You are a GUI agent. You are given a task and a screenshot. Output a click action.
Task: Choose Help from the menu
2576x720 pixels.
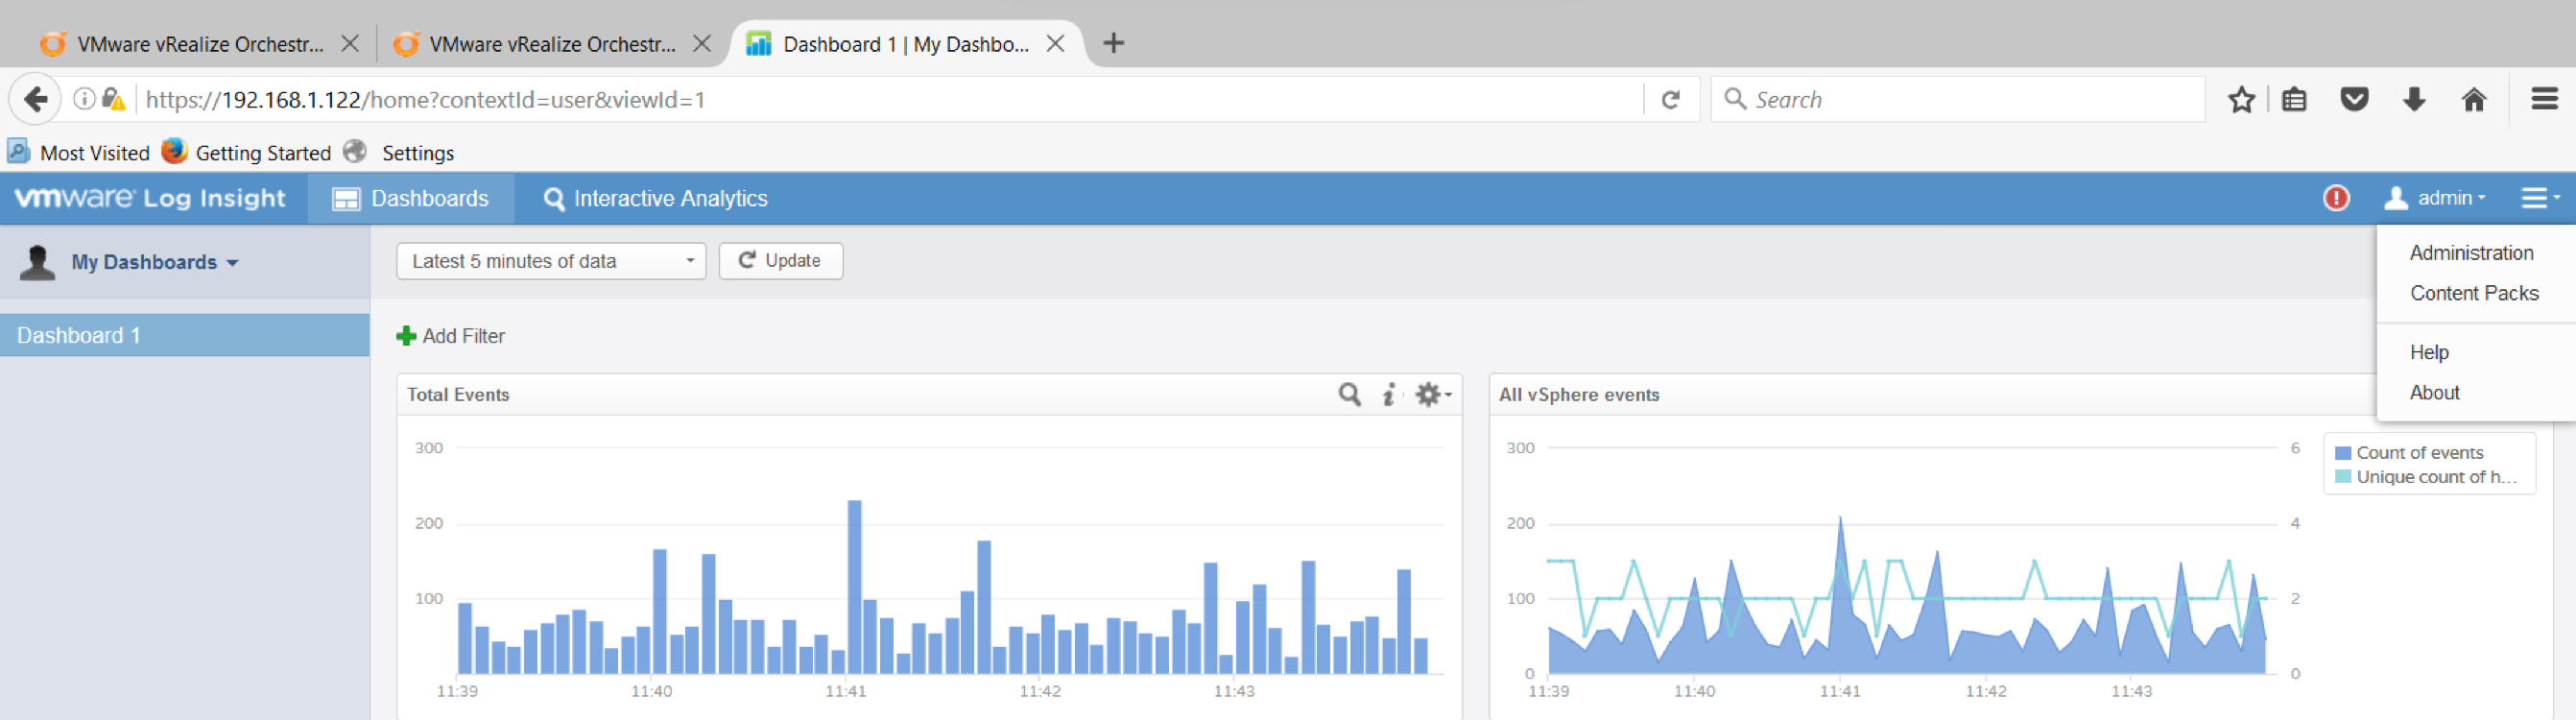point(2429,352)
